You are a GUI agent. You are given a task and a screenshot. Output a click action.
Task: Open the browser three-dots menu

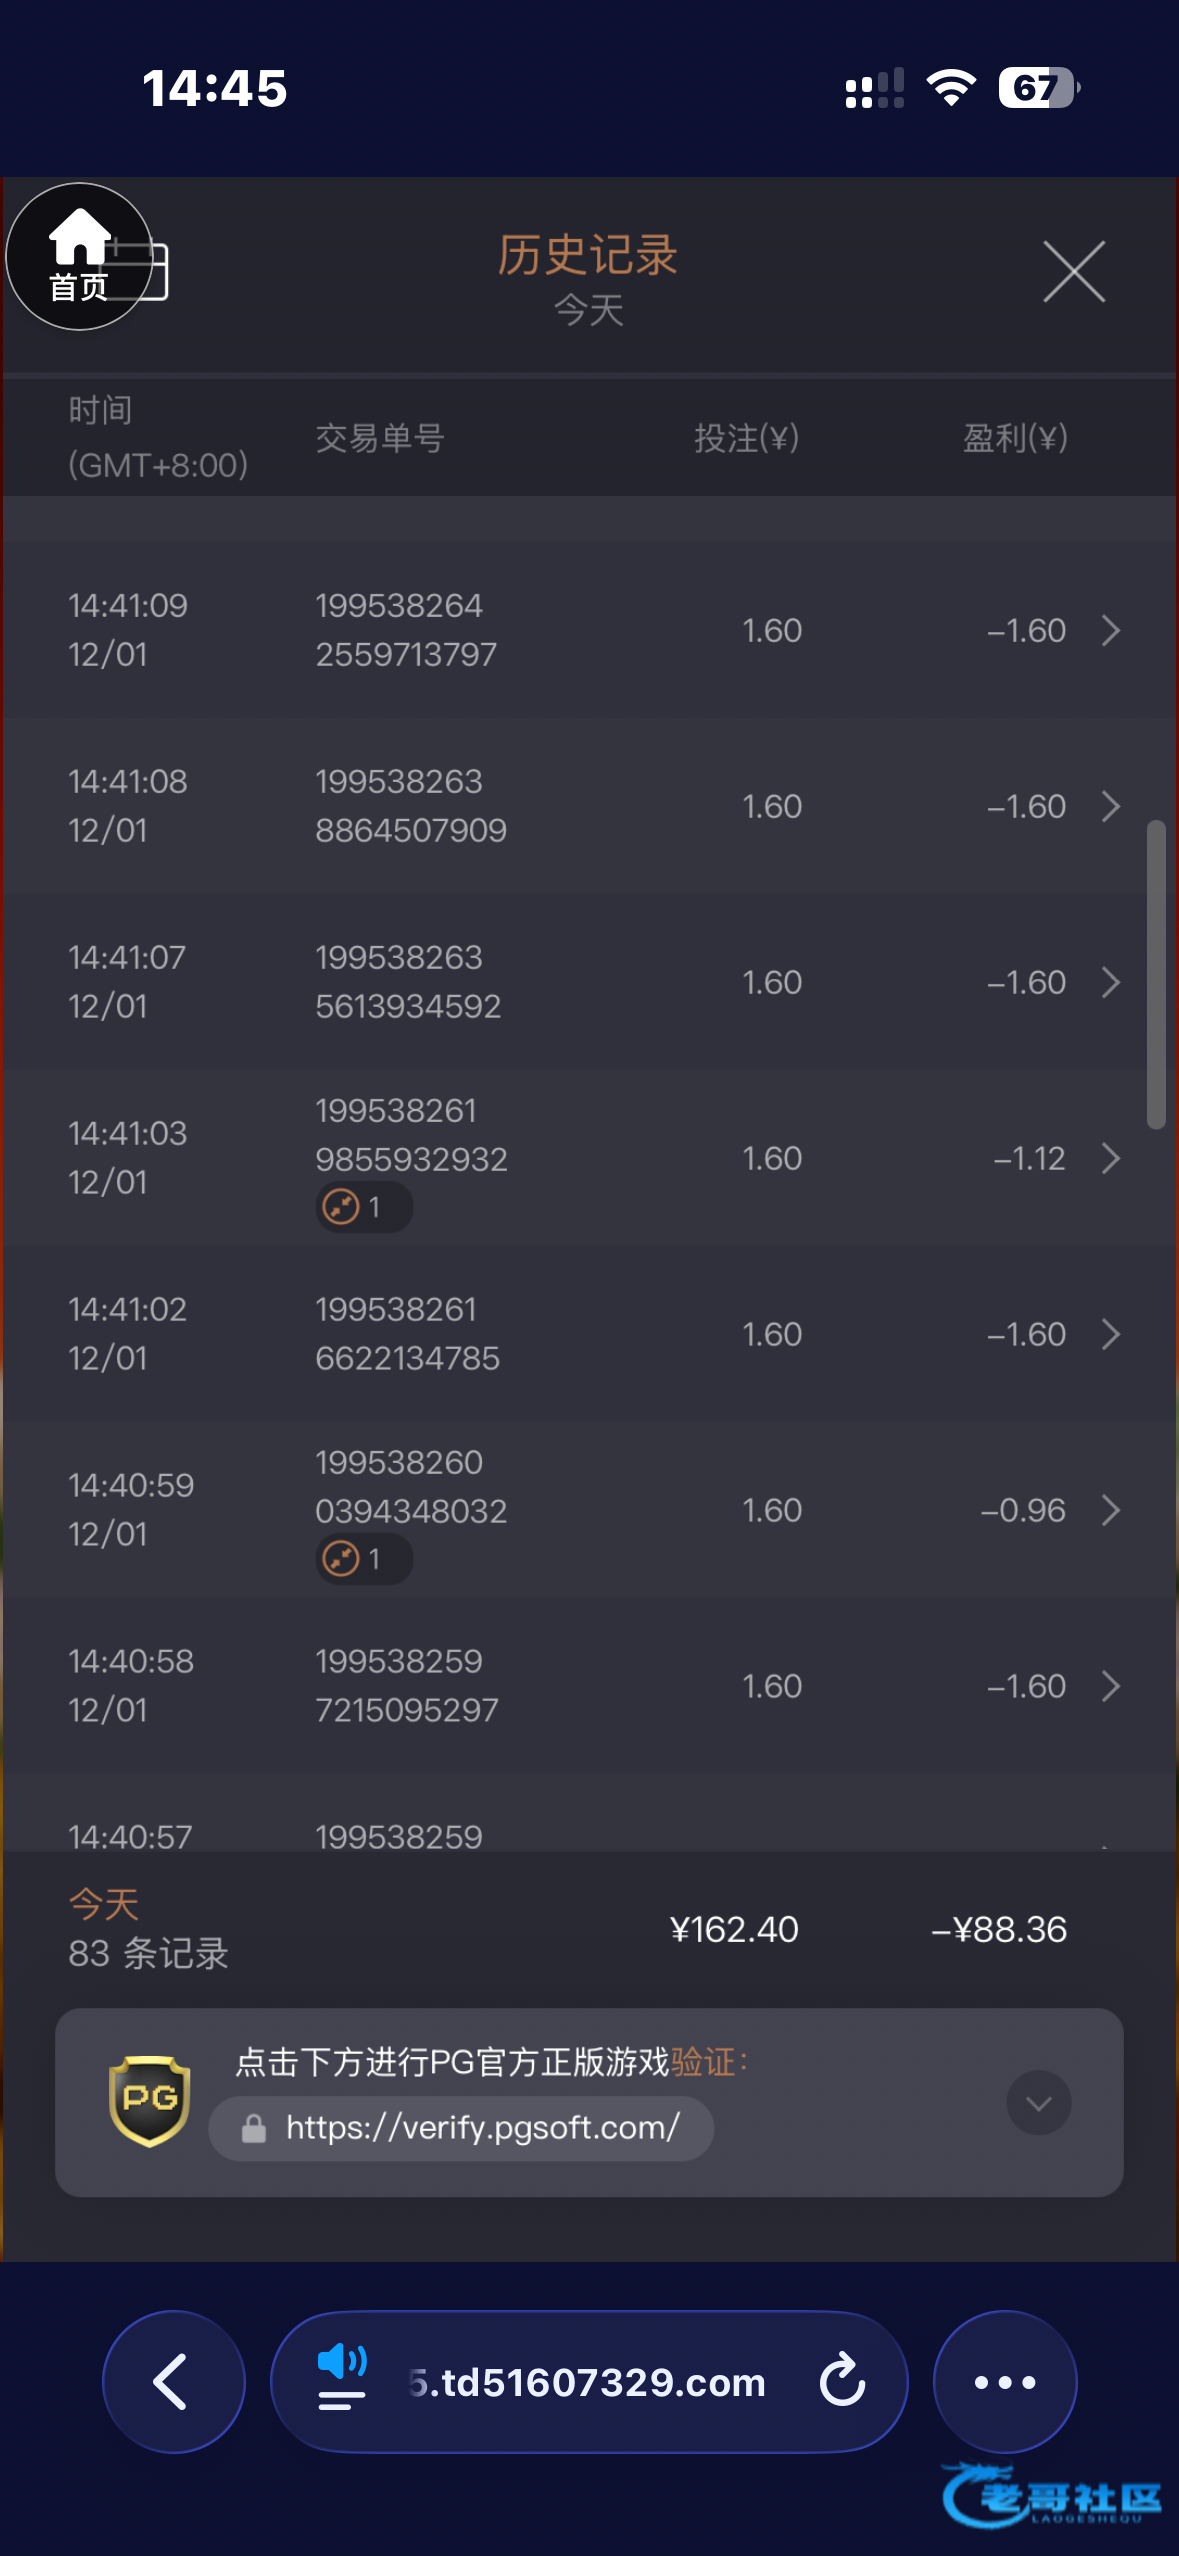pyautogui.click(x=1004, y=2382)
